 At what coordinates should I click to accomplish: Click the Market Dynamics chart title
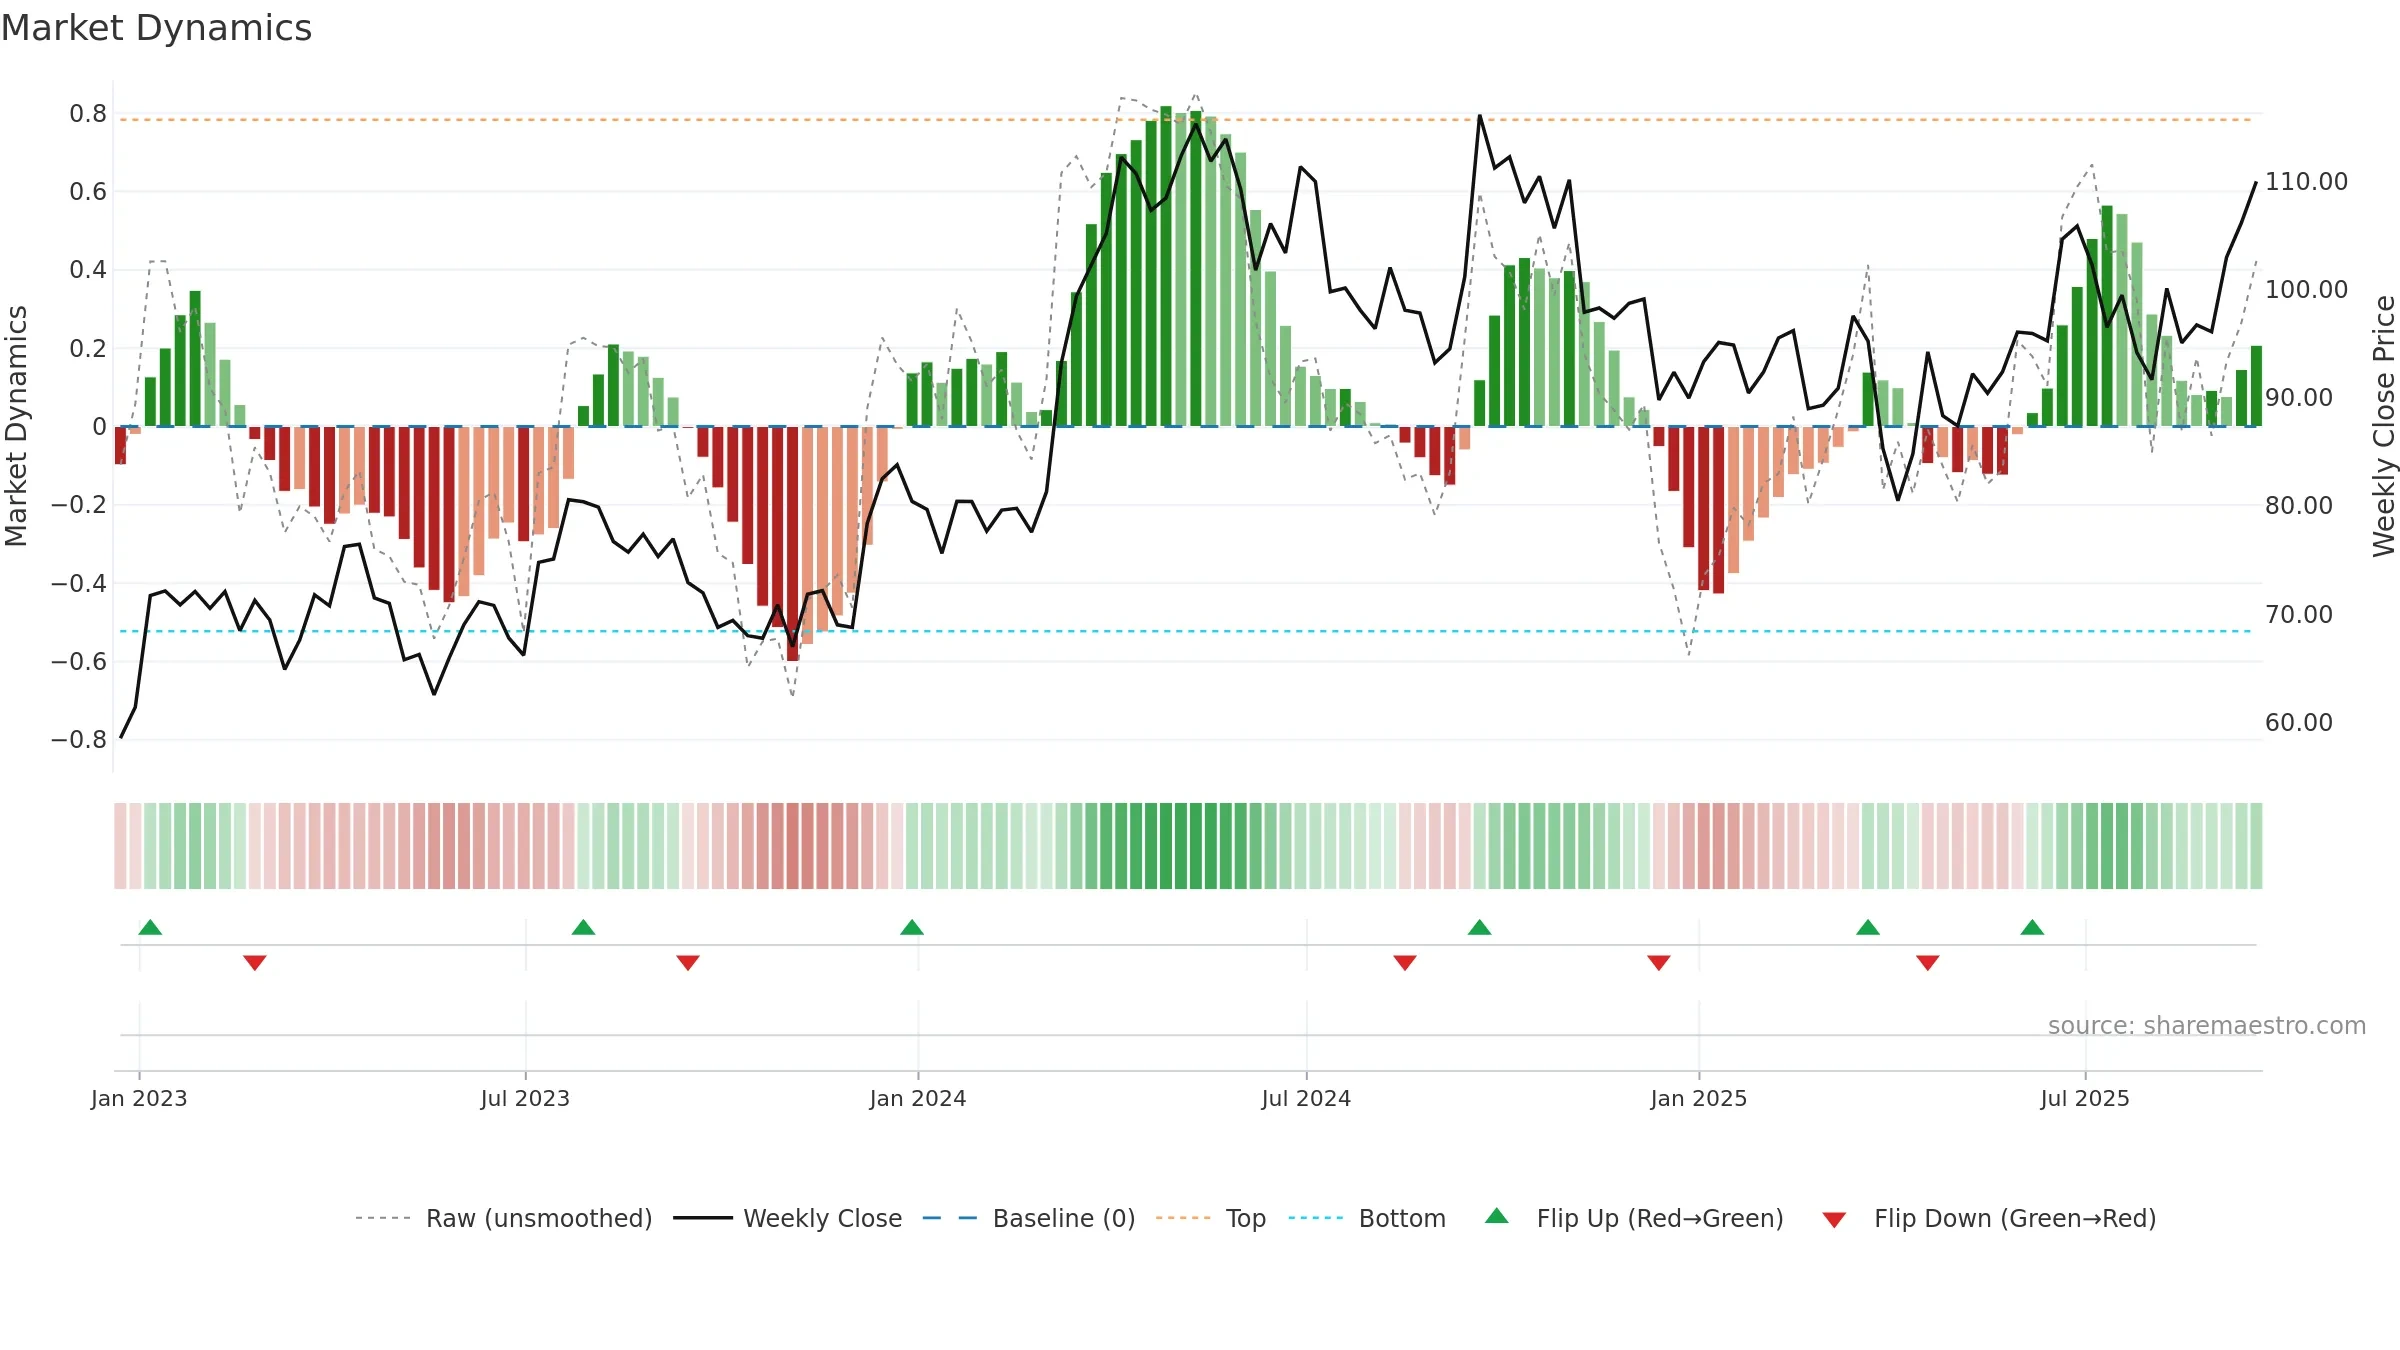[x=157, y=28]
